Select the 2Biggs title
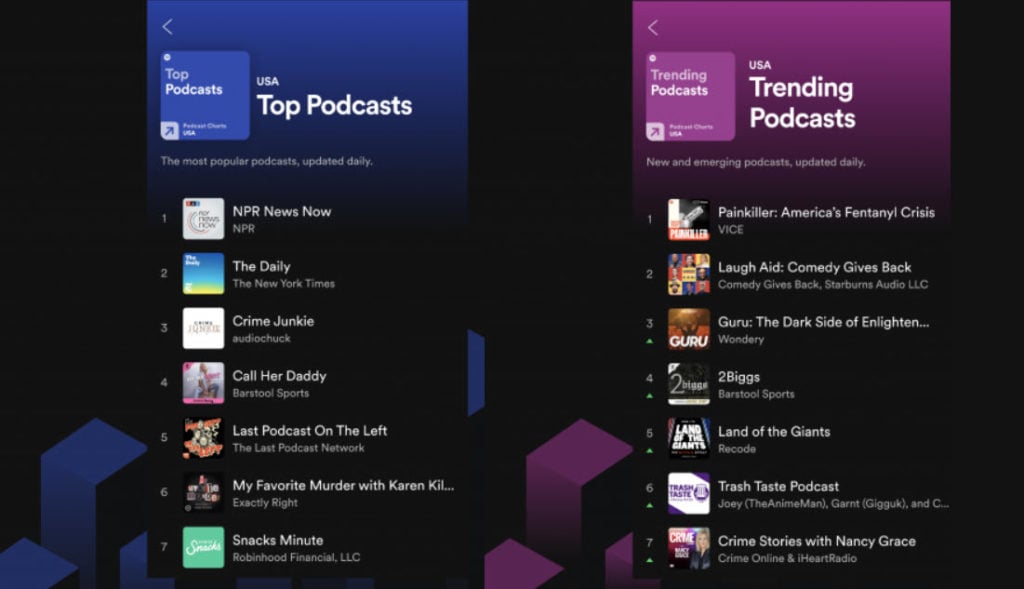 pos(739,377)
